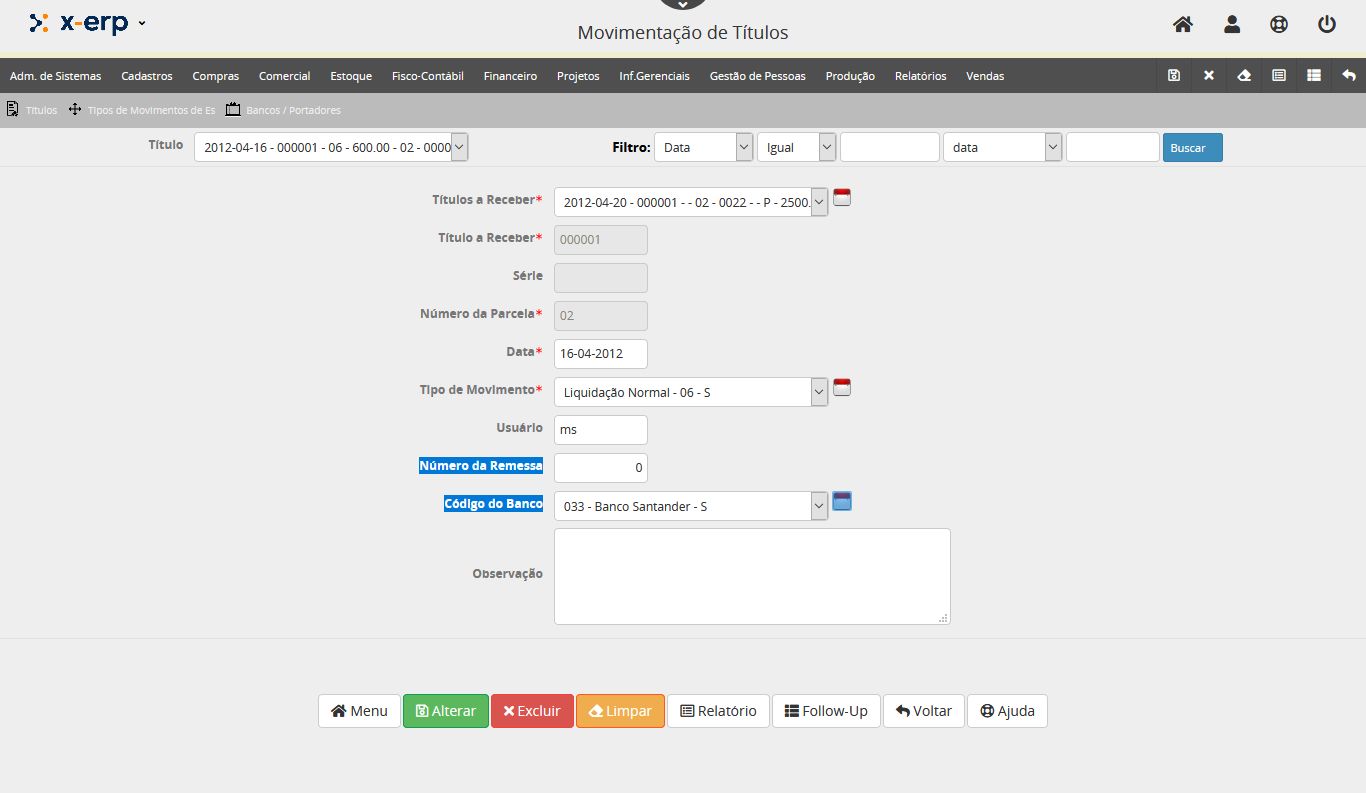Screen dimensions: 1366x793
Task: Click the X delete icon in the menu bar
Action: point(1209,75)
